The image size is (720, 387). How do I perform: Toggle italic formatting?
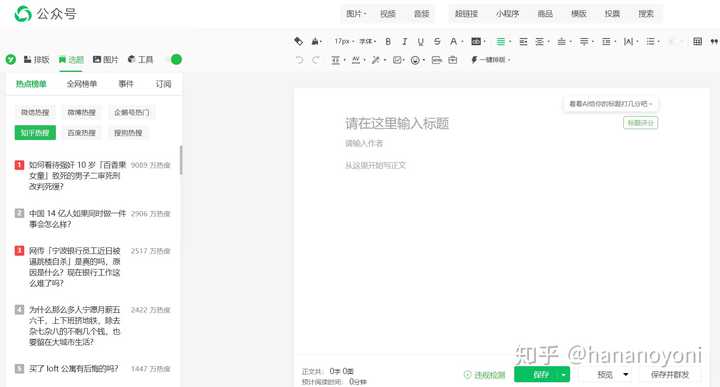pyautogui.click(x=405, y=41)
